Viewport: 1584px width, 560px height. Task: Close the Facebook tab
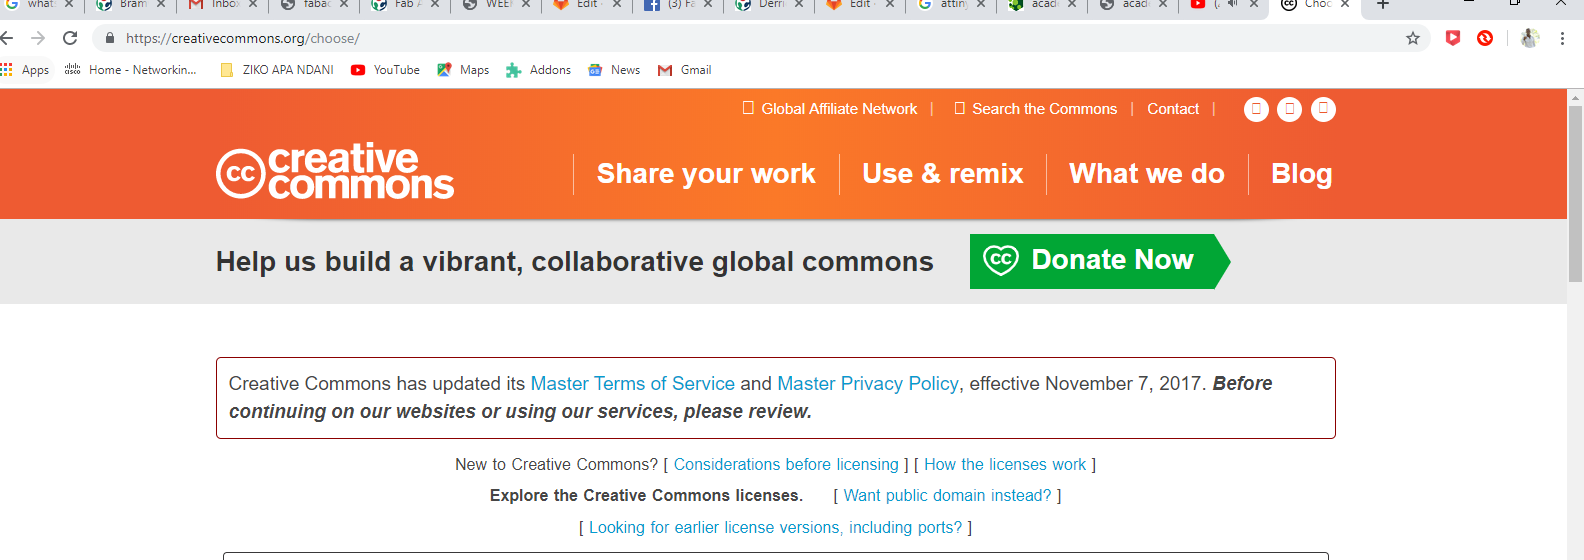point(708,4)
